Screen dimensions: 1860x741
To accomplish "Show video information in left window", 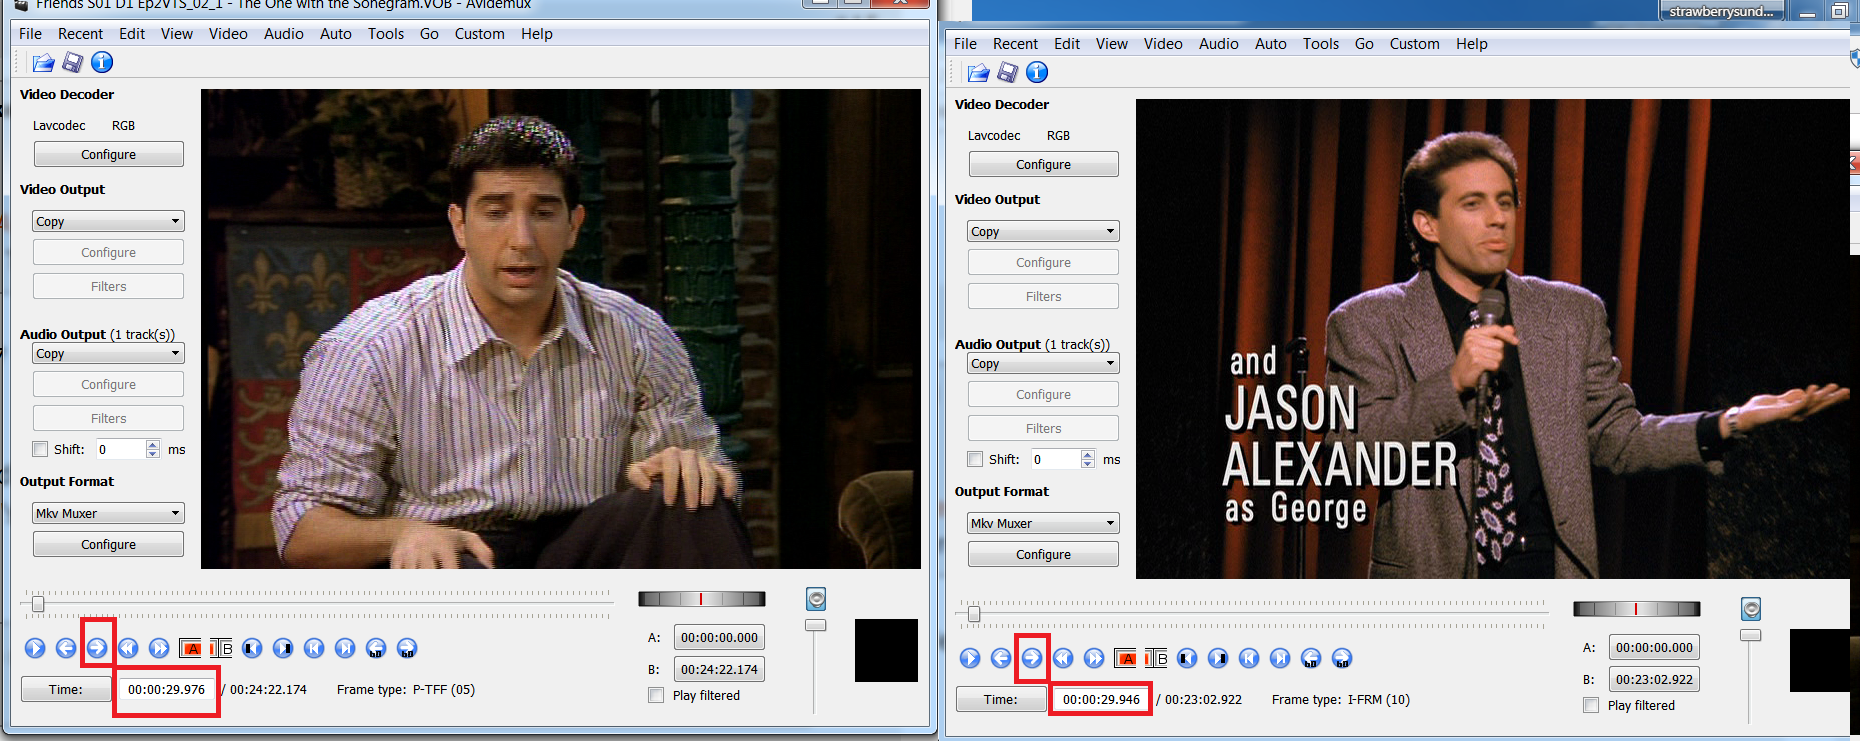I will pos(102,63).
